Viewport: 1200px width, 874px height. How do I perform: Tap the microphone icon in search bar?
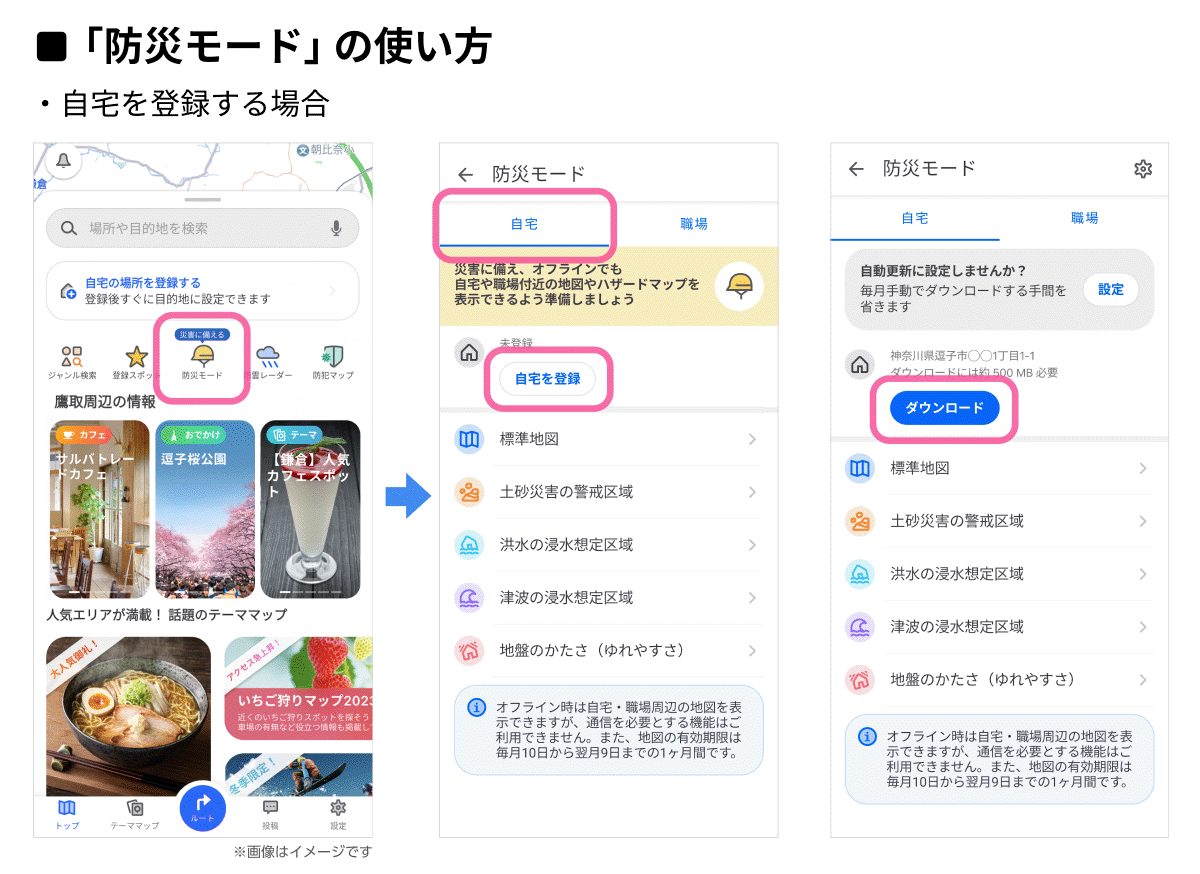pyautogui.click(x=336, y=229)
